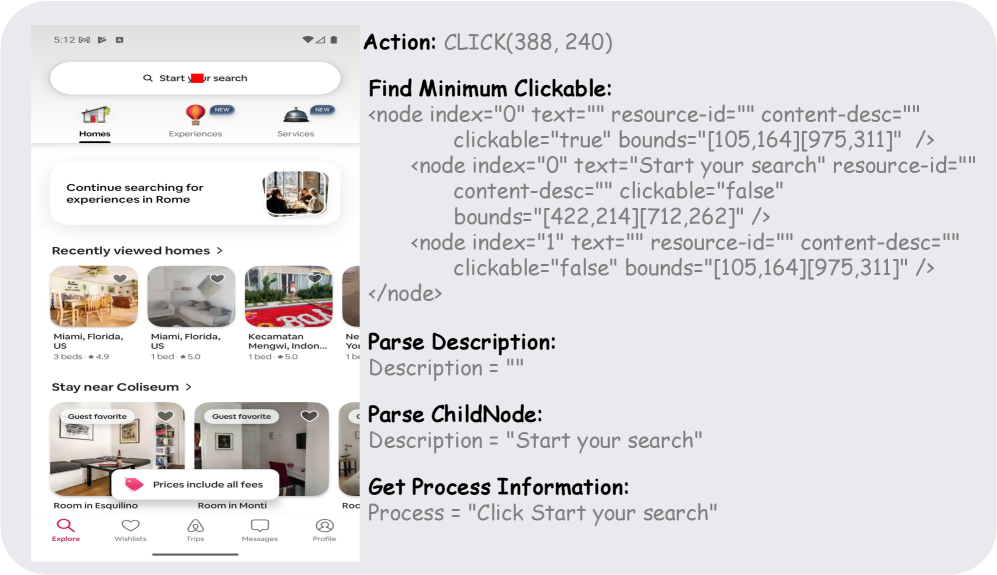Expand Recently viewed homes chevron

(x=219, y=251)
